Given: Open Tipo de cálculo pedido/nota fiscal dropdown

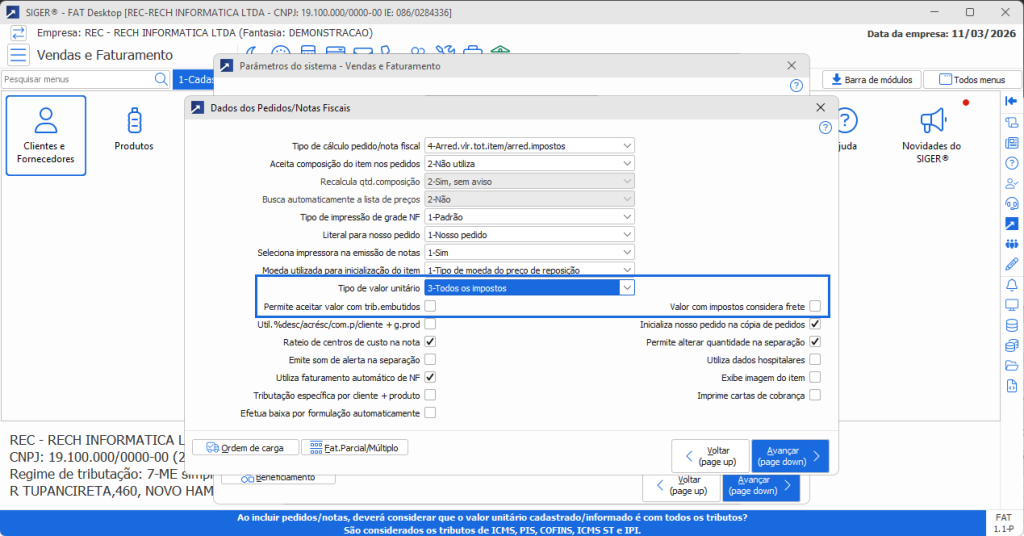Looking at the screenshot, I should tap(626, 145).
